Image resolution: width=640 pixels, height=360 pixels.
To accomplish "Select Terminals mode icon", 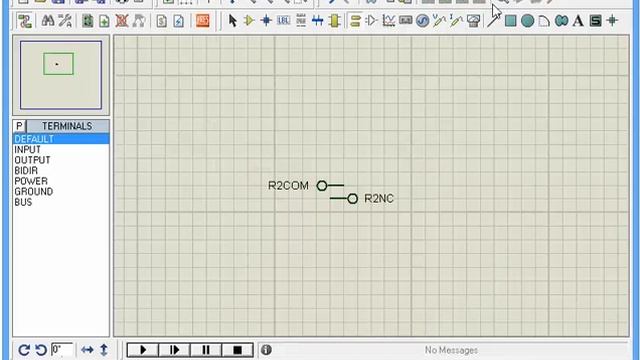I will (356, 20).
